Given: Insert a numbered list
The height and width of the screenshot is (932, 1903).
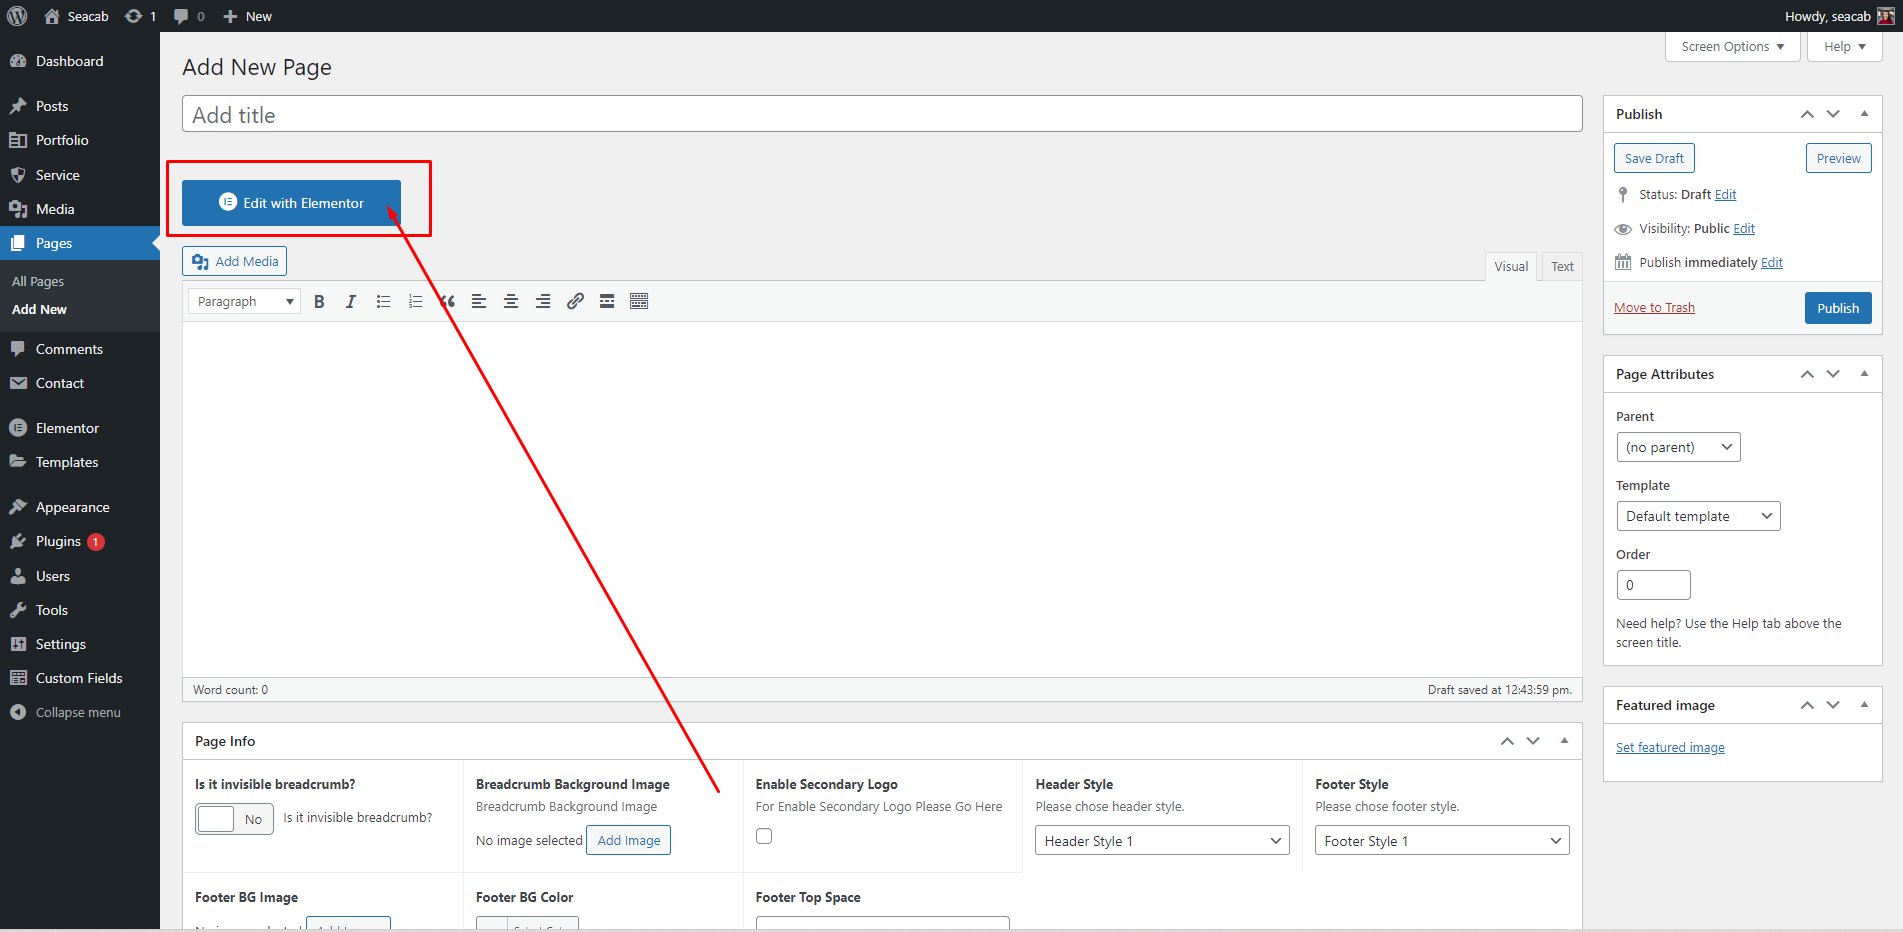Looking at the screenshot, I should (415, 302).
